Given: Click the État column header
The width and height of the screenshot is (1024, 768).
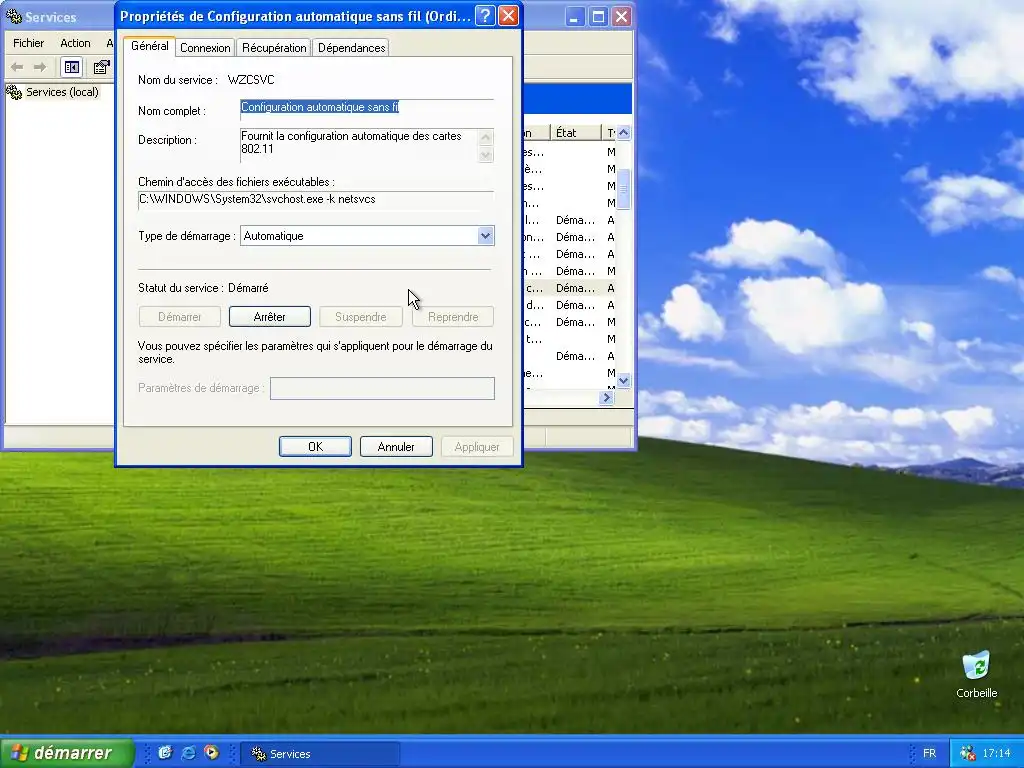Looking at the screenshot, I should pyautogui.click(x=575, y=133).
